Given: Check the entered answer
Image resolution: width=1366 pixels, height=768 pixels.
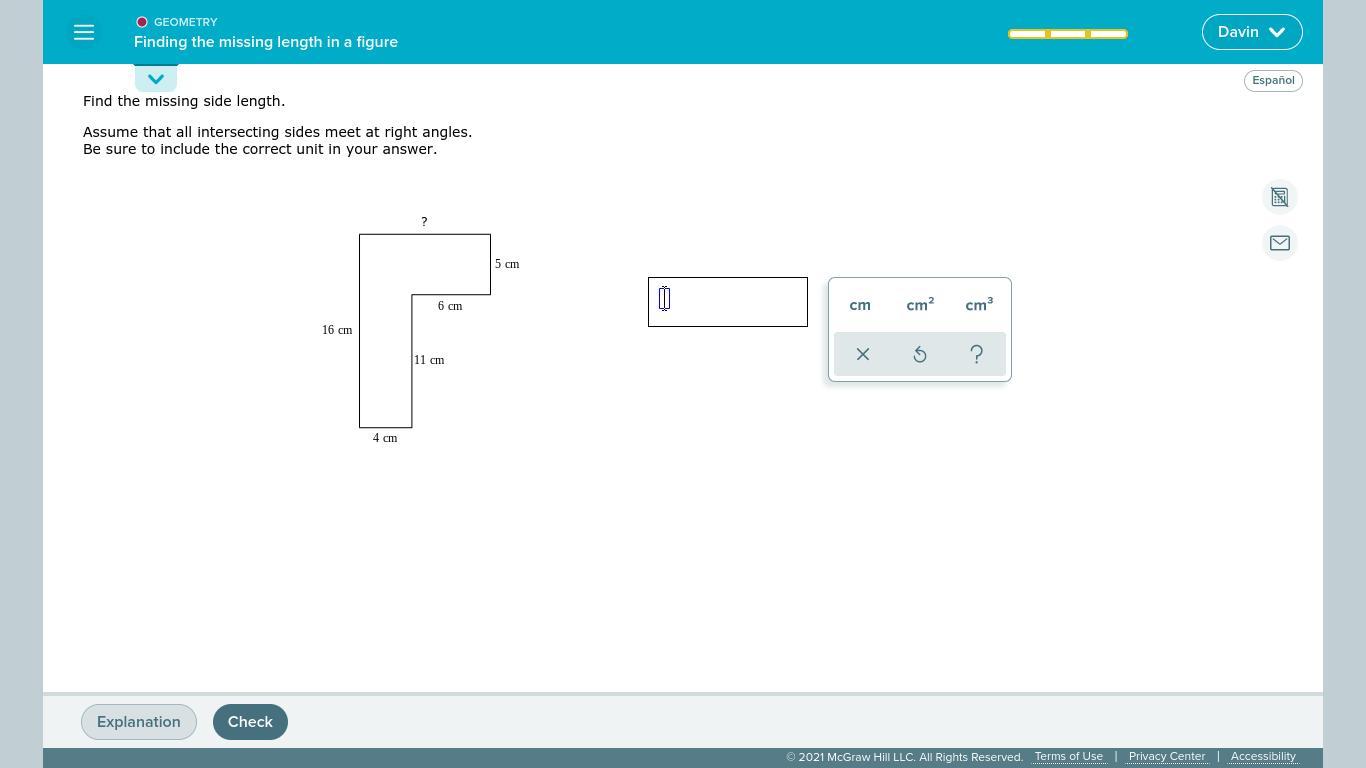Looking at the screenshot, I should point(250,722).
